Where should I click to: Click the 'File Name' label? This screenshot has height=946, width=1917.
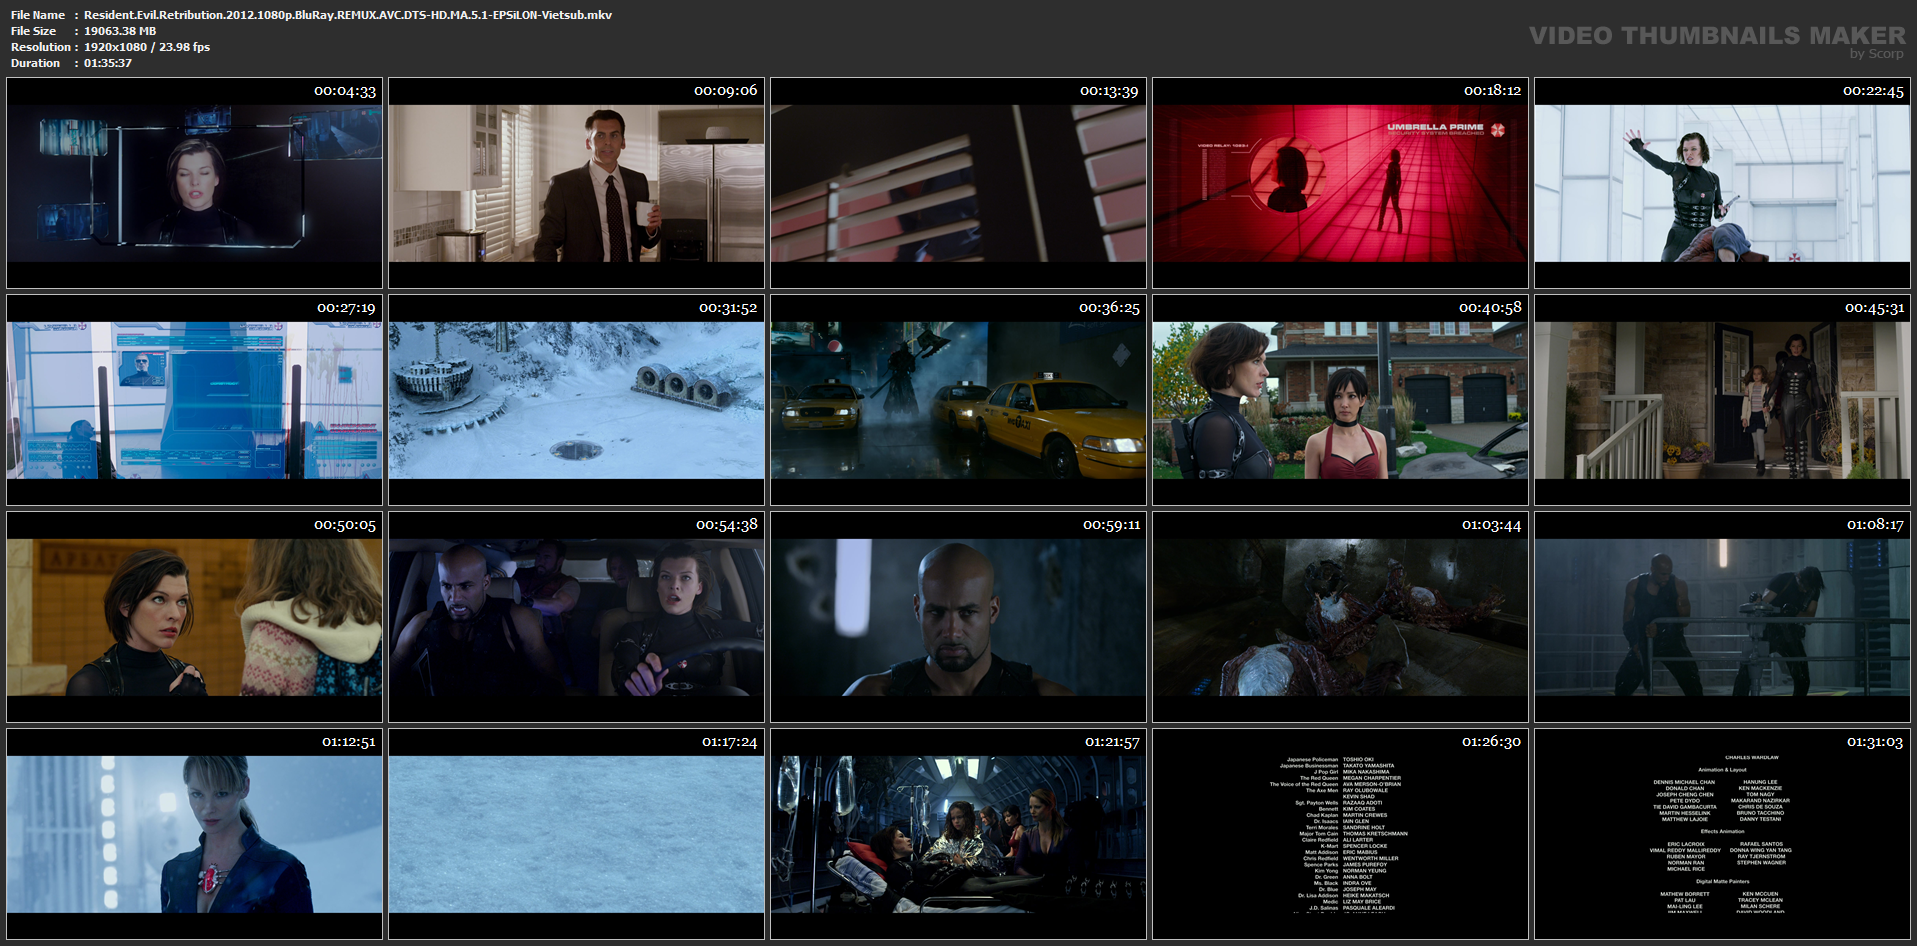tap(38, 15)
